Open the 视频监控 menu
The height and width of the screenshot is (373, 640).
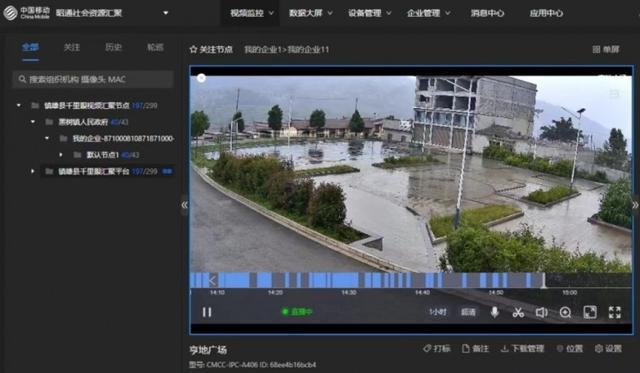click(251, 13)
